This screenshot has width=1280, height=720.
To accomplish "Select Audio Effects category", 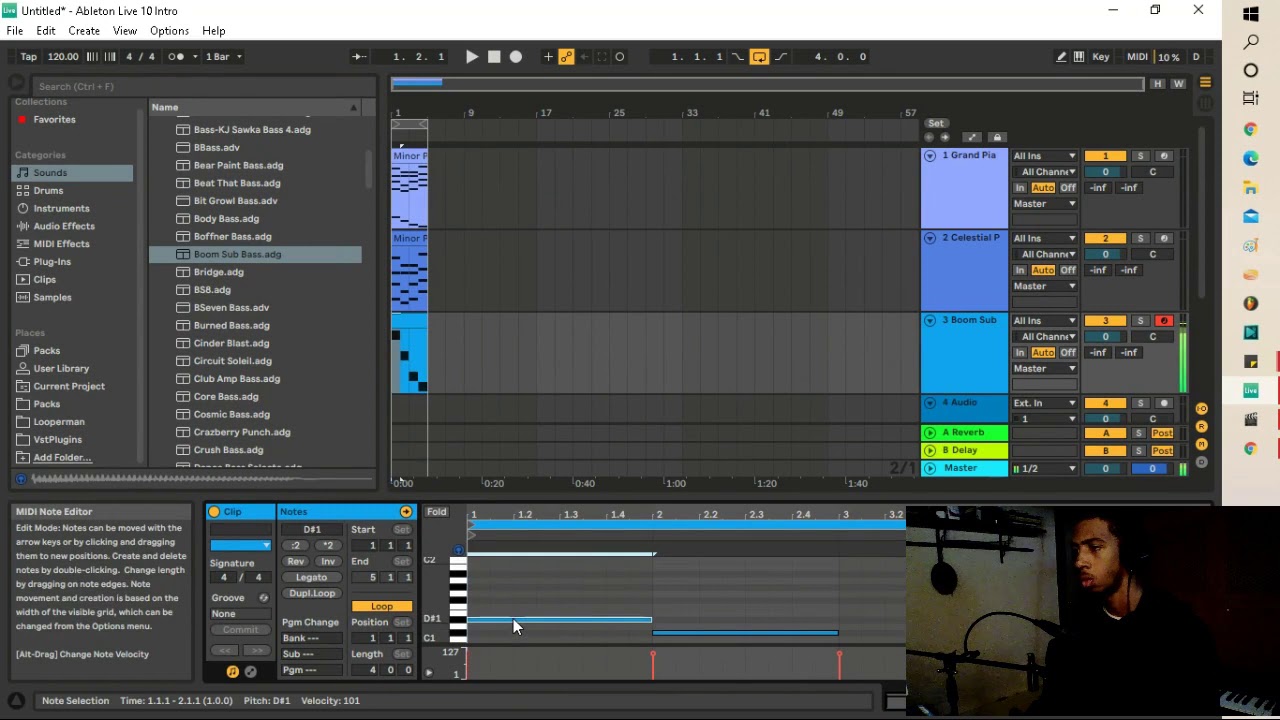I will tap(63, 226).
